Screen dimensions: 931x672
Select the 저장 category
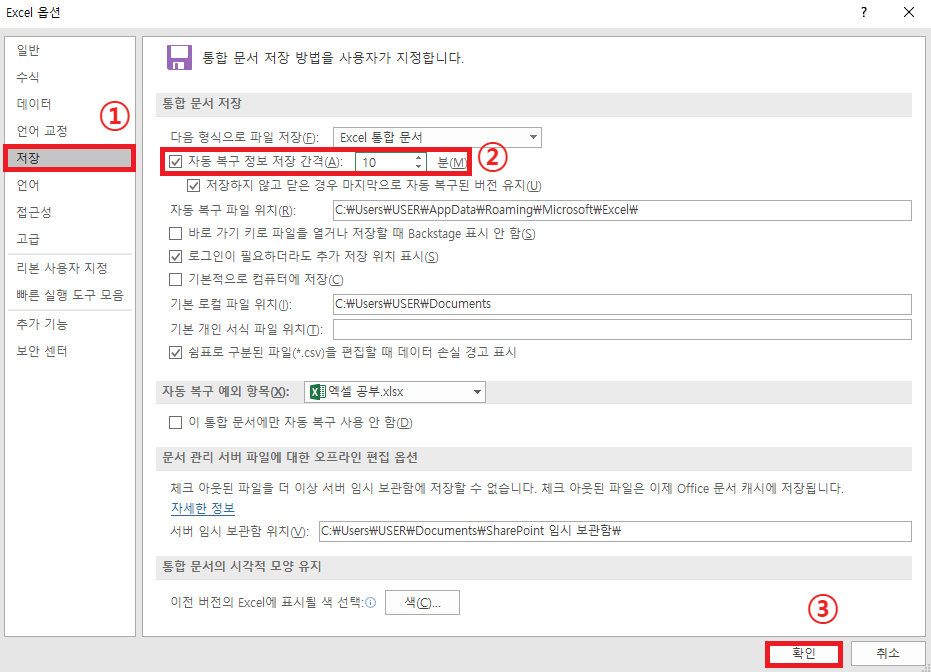pyautogui.click(x=69, y=158)
